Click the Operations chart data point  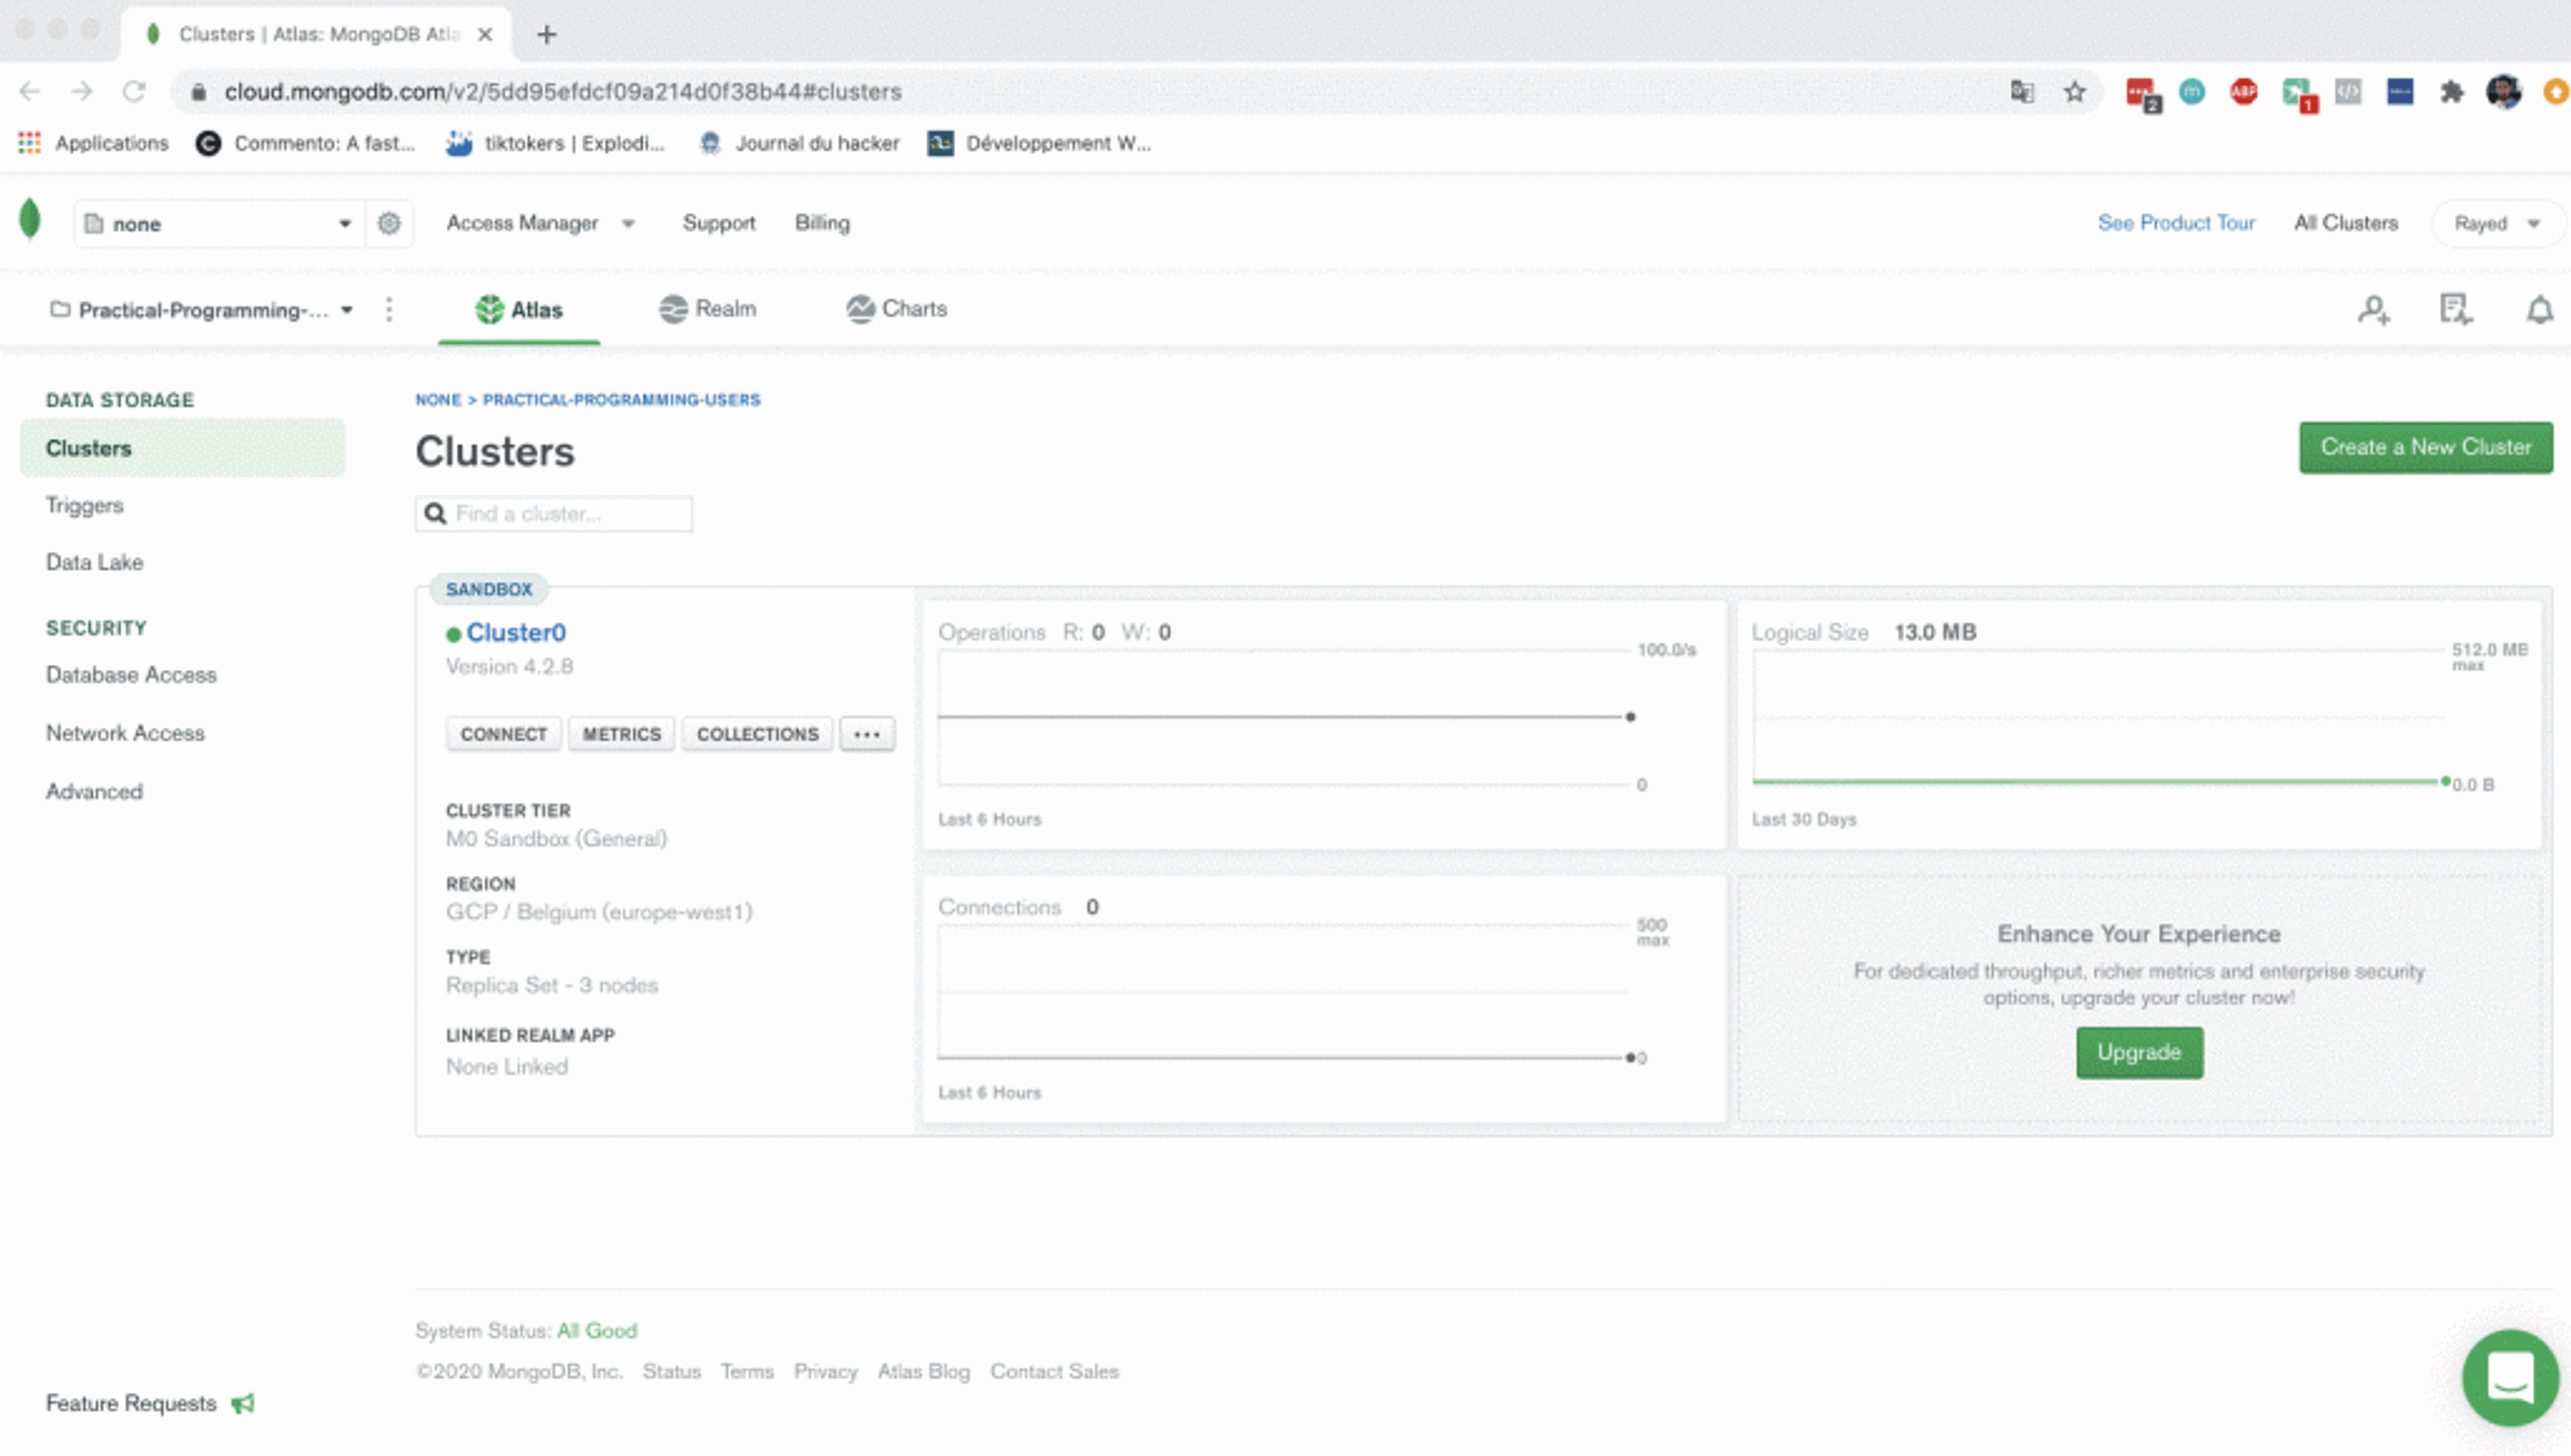pos(1630,717)
